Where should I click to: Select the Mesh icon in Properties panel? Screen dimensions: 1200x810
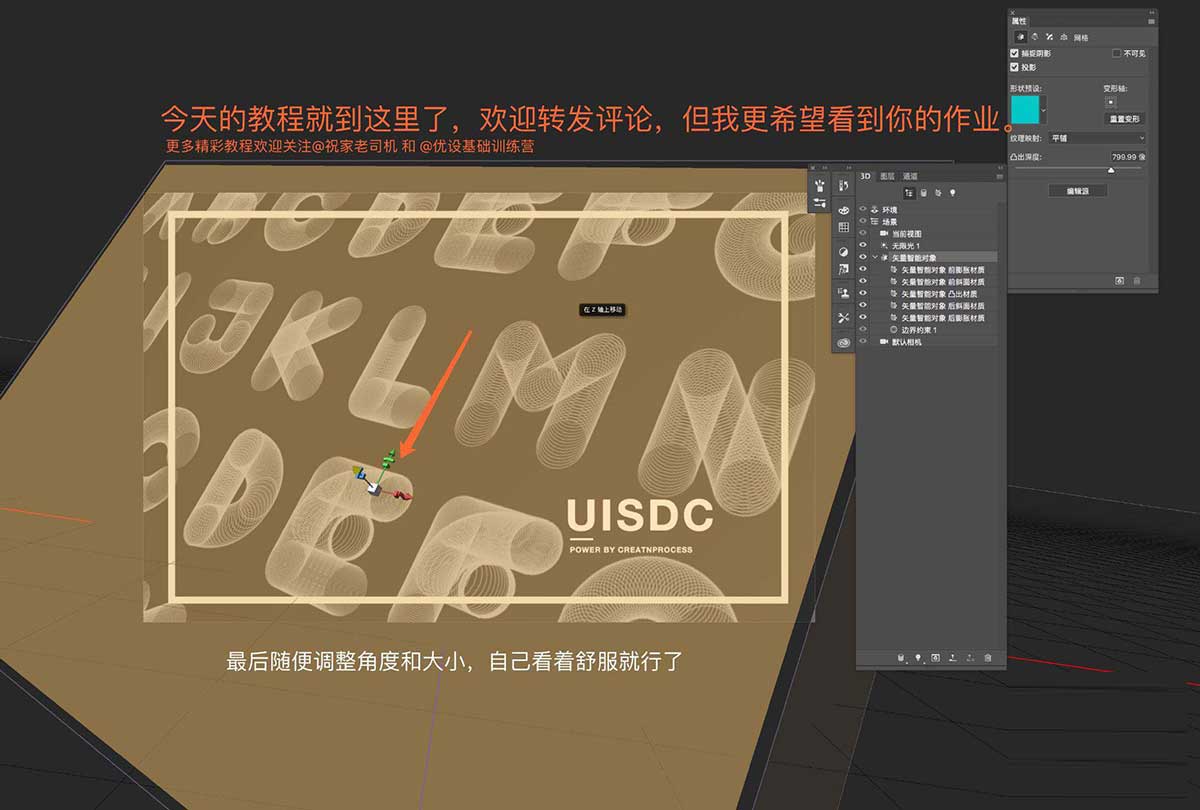1021,37
